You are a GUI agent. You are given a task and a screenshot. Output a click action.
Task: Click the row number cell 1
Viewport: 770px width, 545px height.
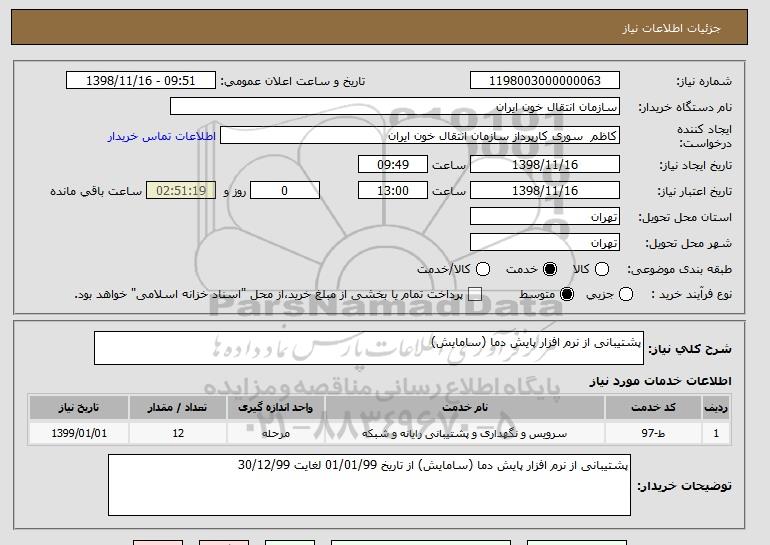tap(716, 433)
